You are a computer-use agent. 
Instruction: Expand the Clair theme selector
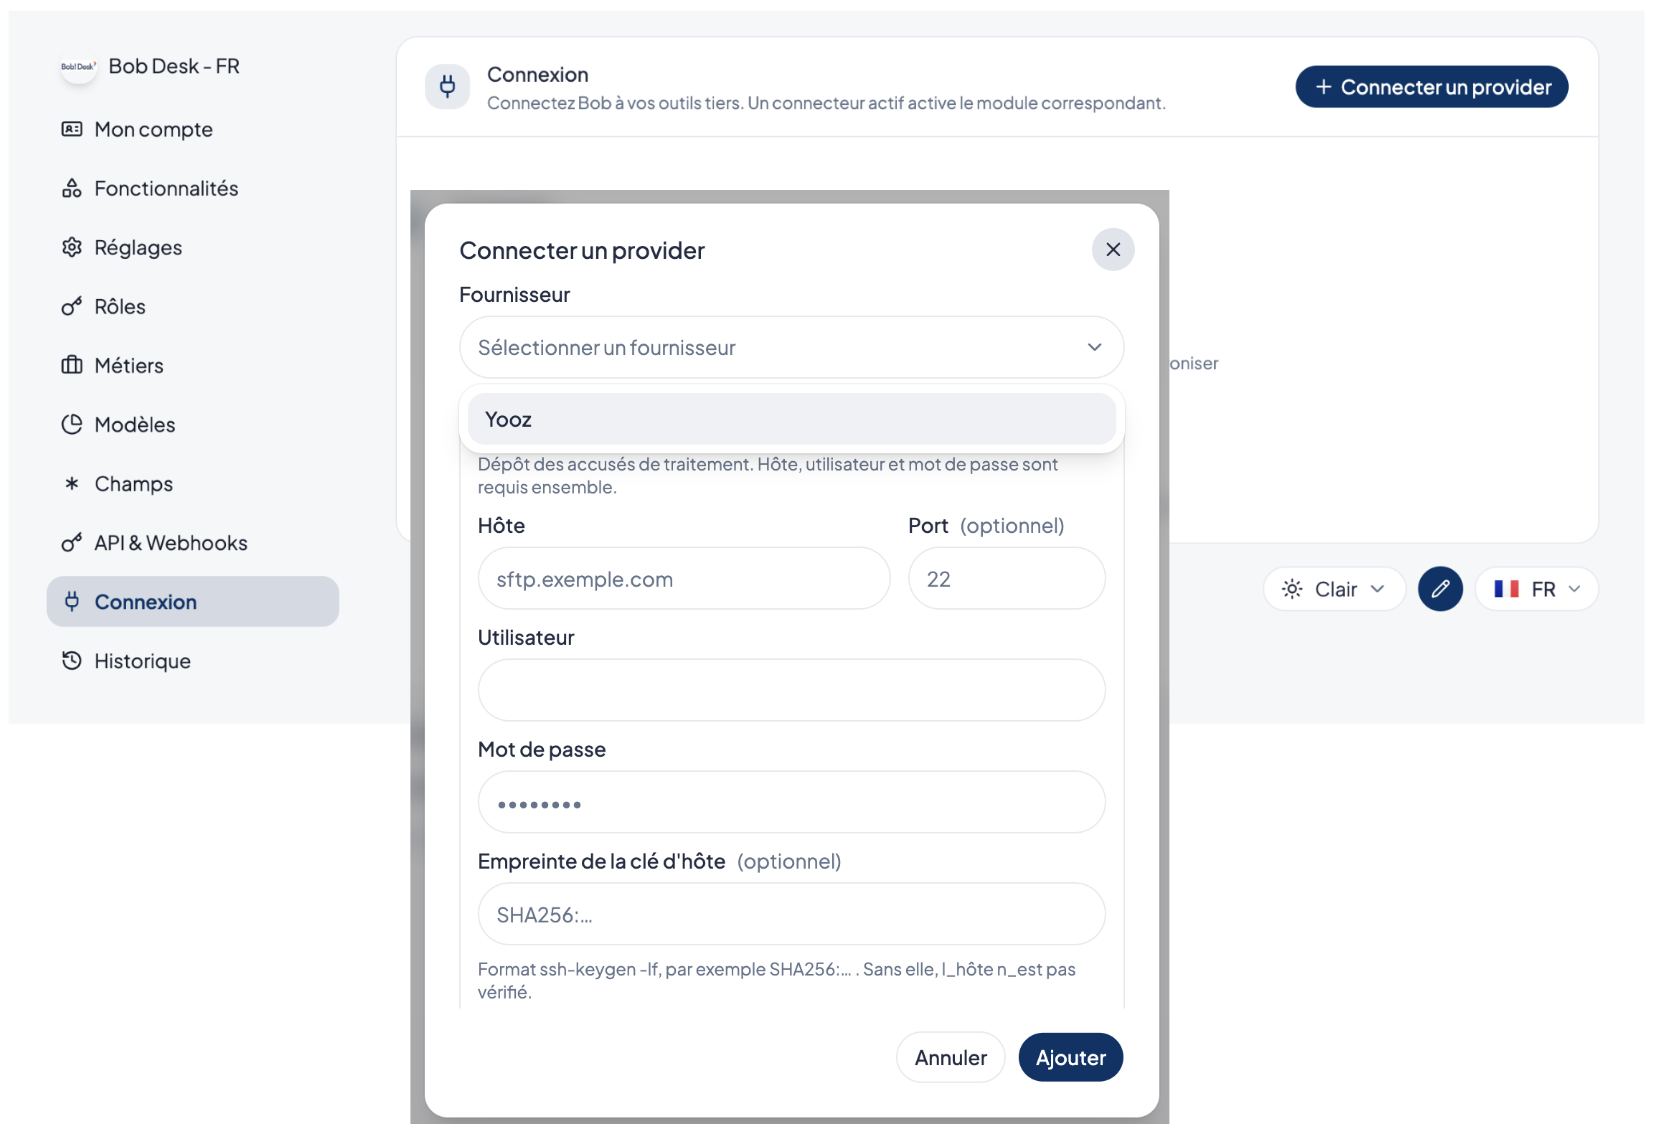pyautogui.click(x=1334, y=589)
